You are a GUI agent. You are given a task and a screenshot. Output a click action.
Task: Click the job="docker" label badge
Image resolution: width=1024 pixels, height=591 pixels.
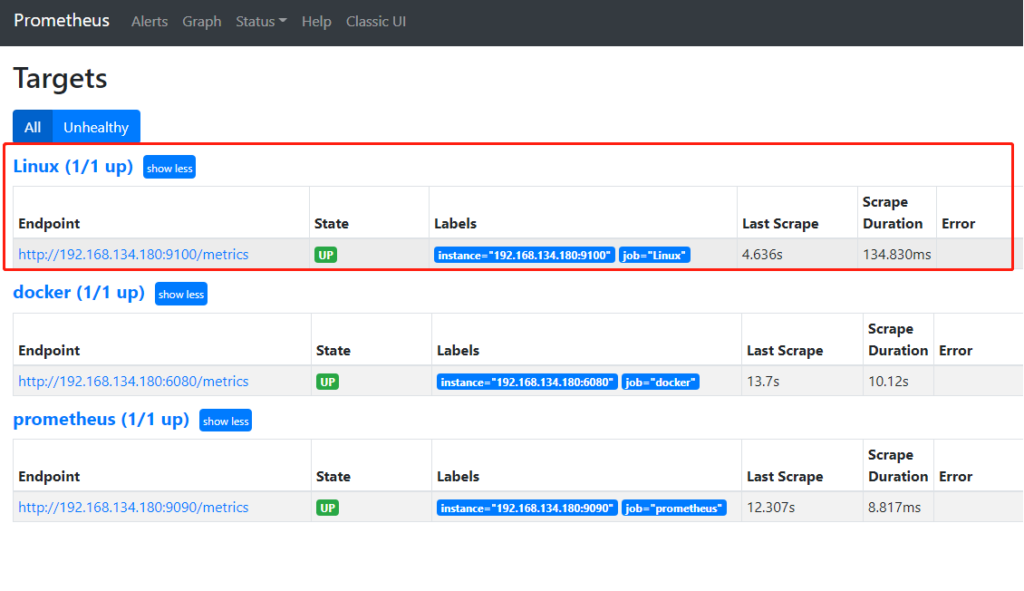(x=660, y=381)
